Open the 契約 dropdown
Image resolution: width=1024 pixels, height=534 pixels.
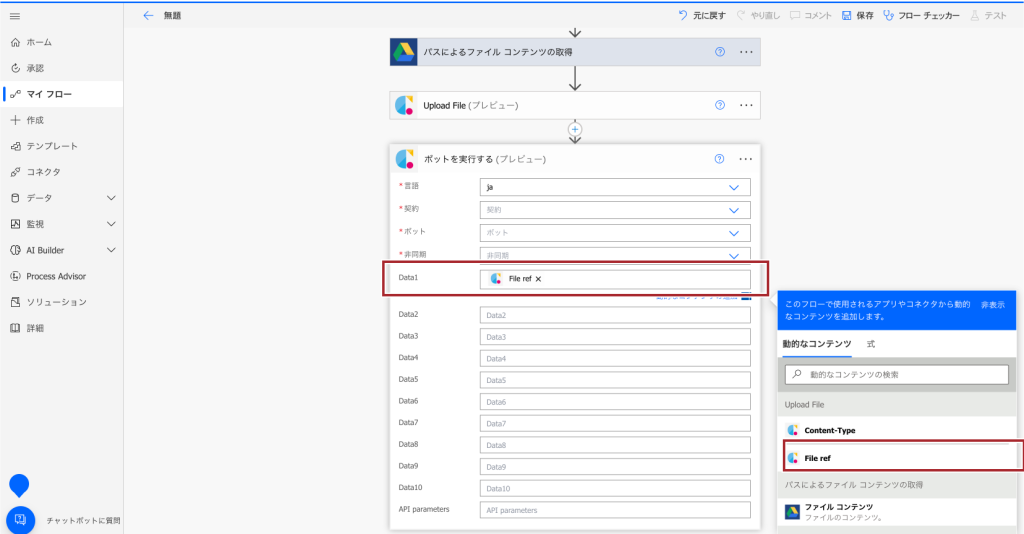pyautogui.click(x=734, y=210)
